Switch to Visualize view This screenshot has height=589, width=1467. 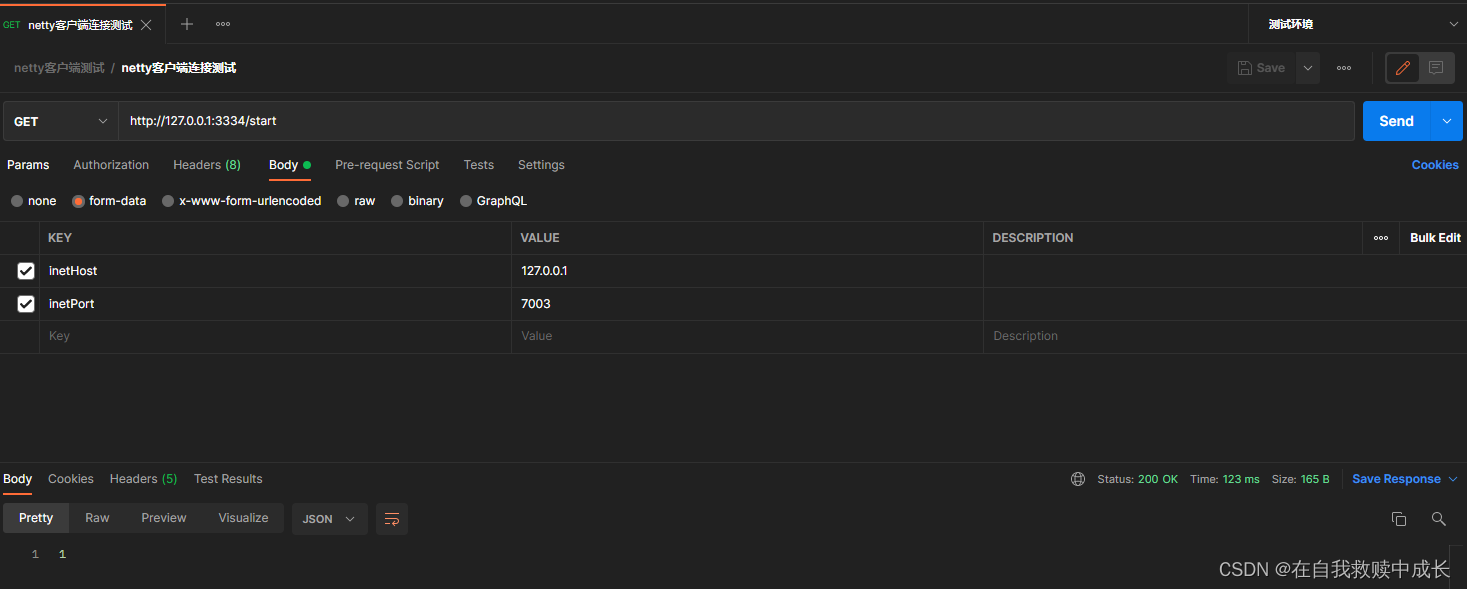click(x=243, y=518)
